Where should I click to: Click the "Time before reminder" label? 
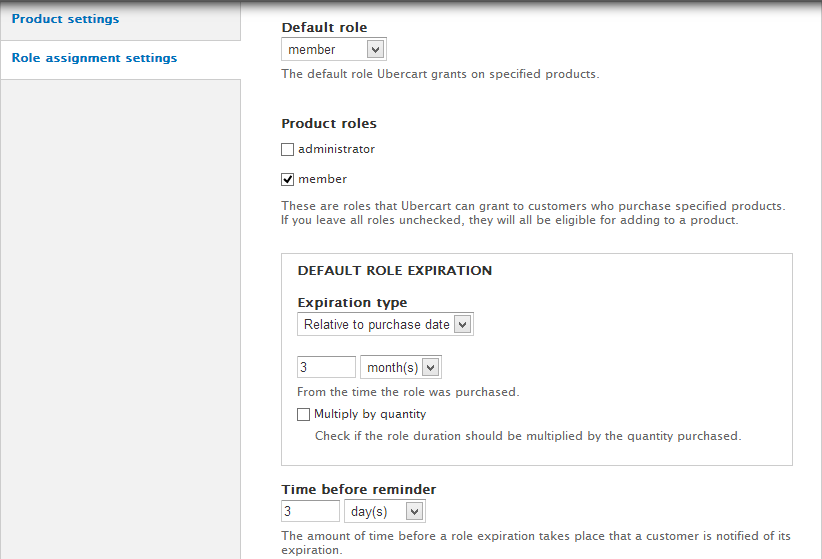click(358, 490)
